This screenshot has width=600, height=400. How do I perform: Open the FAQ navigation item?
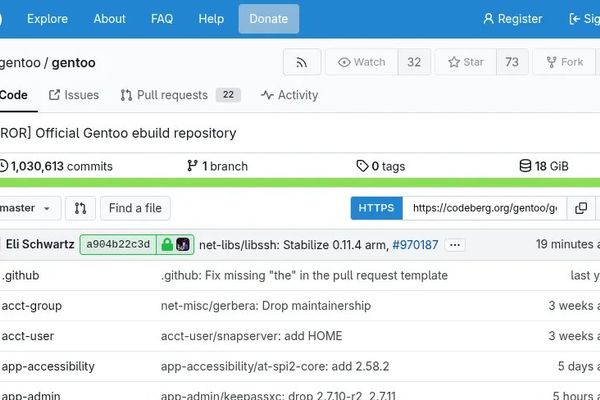pyautogui.click(x=162, y=19)
